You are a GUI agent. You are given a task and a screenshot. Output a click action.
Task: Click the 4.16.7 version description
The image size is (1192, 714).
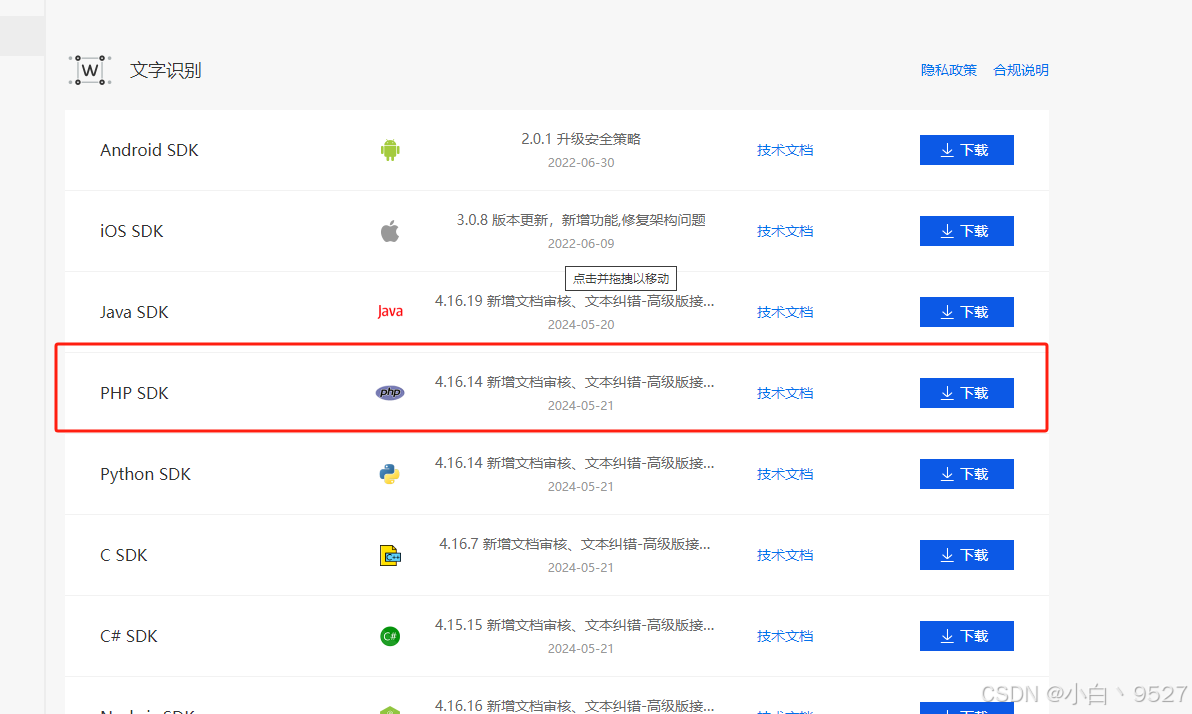point(575,544)
